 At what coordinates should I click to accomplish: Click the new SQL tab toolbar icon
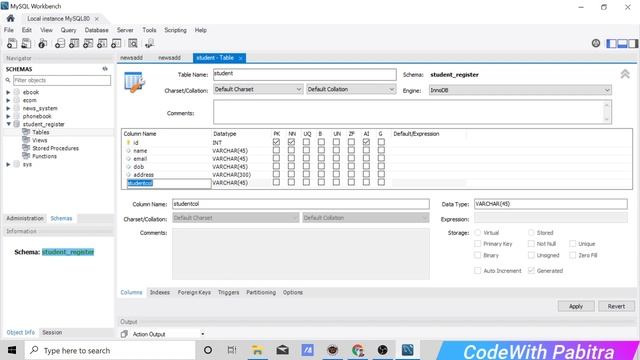click(12, 43)
